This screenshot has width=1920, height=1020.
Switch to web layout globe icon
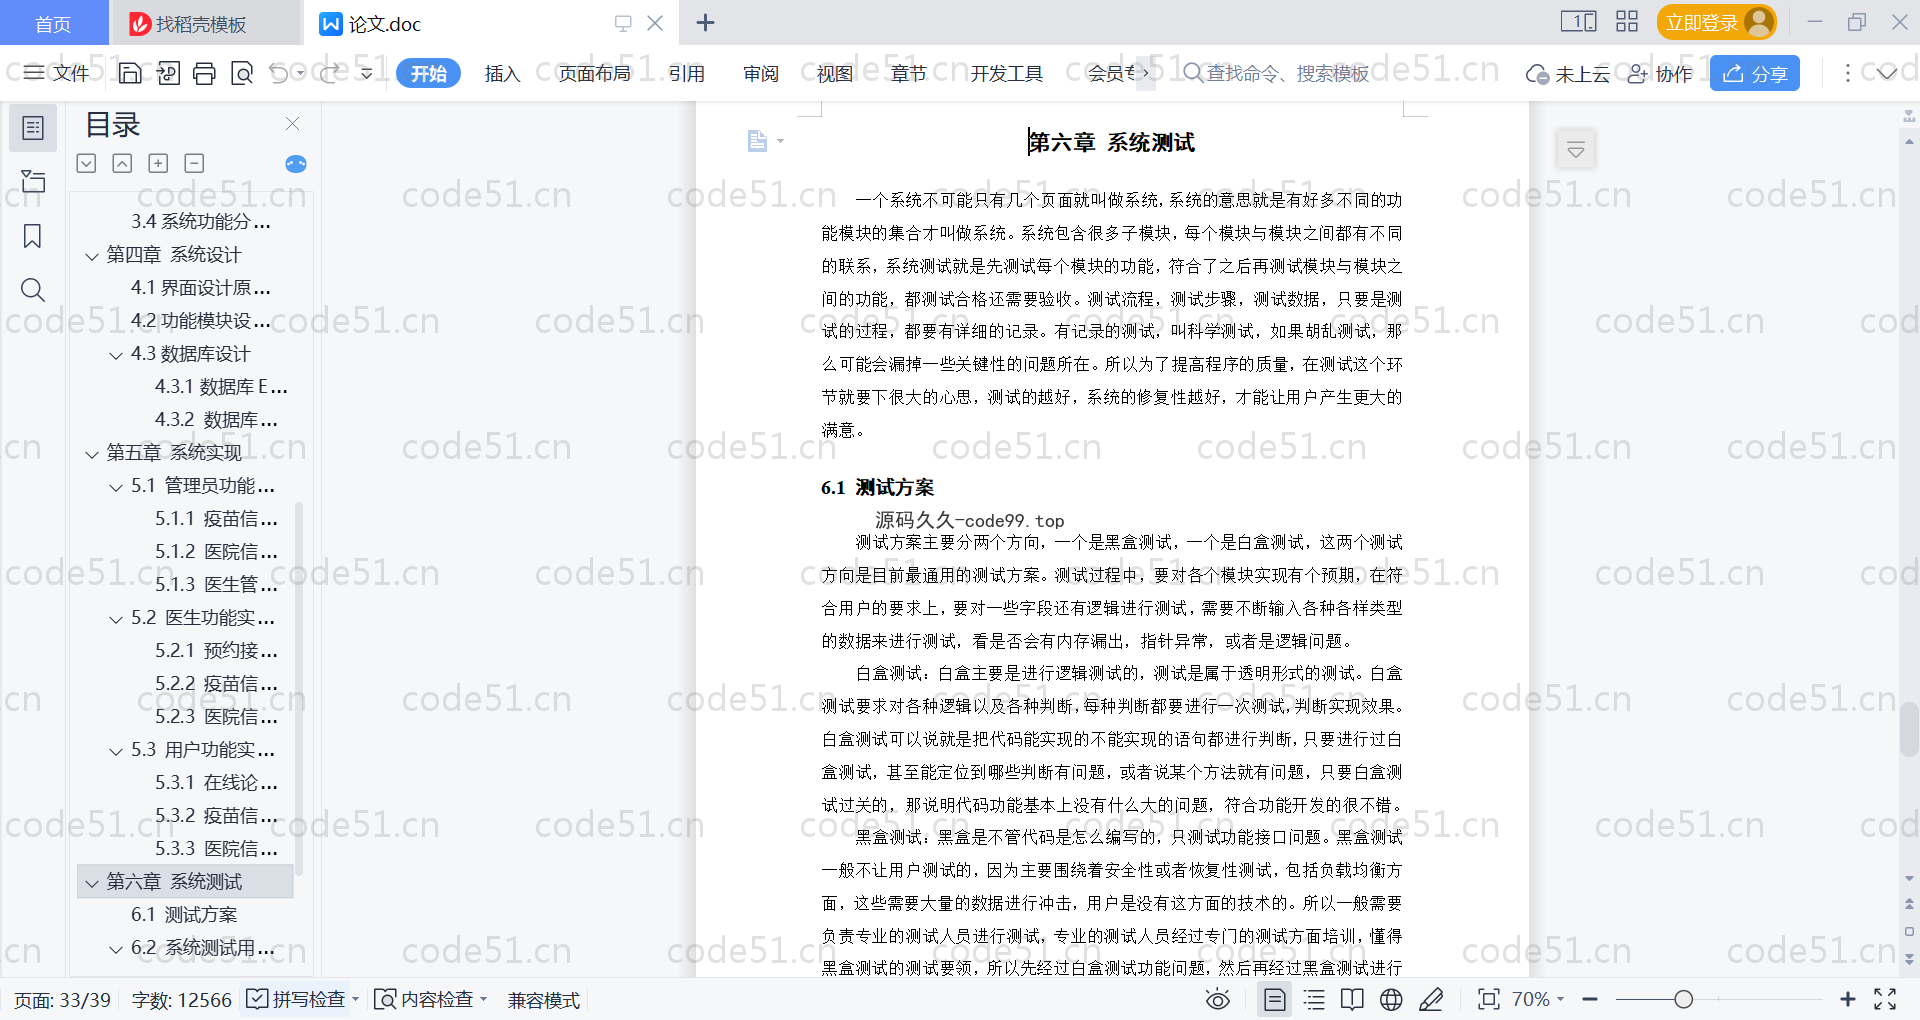[1391, 999]
